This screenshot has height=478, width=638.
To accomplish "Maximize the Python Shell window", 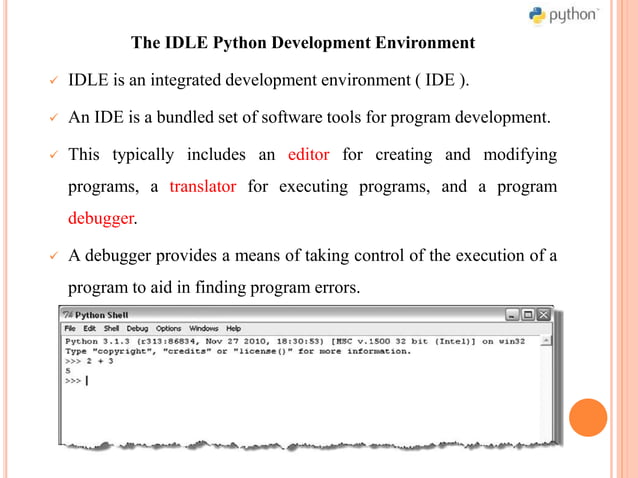I will coord(528,314).
